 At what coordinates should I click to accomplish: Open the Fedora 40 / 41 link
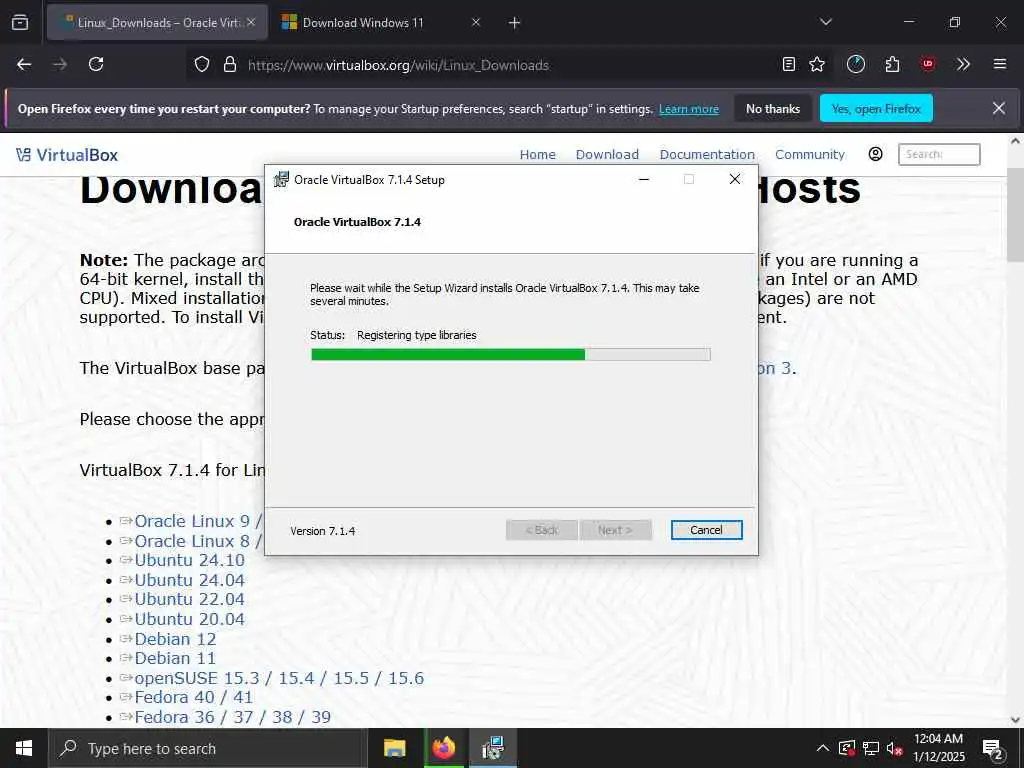(x=193, y=697)
